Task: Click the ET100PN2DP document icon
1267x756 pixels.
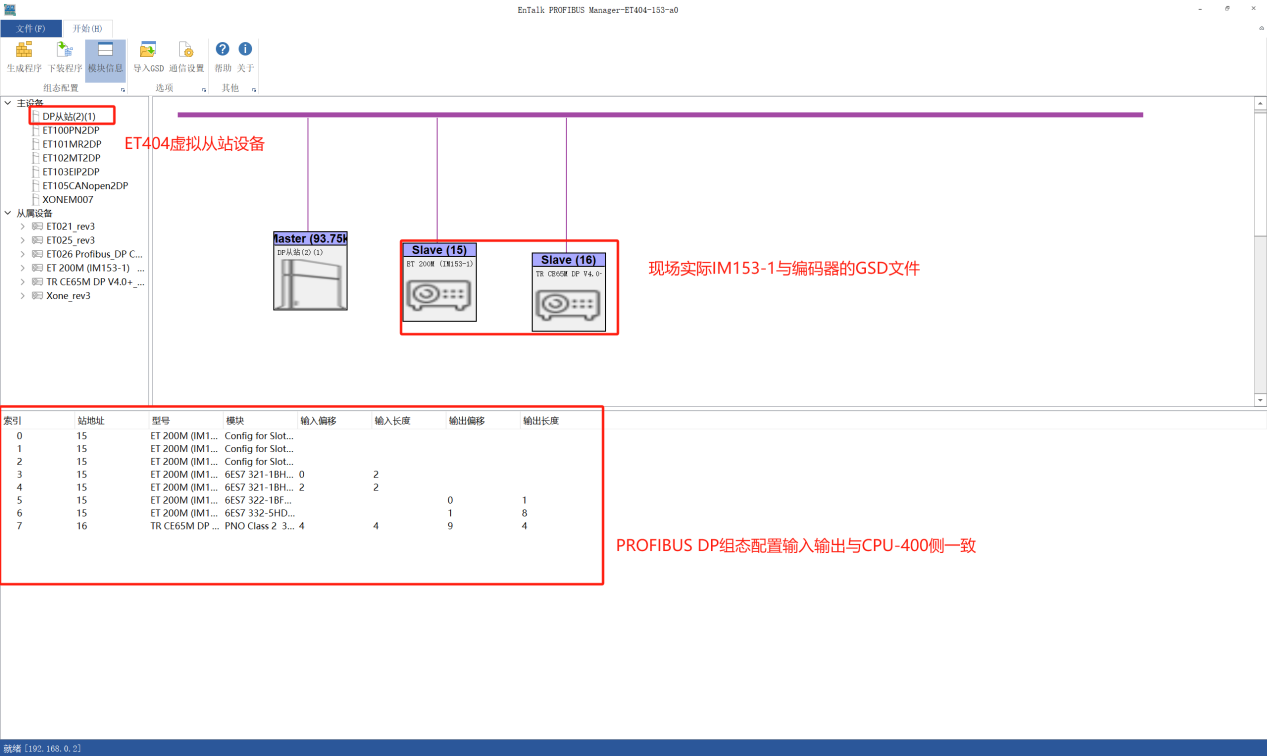Action: point(35,130)
